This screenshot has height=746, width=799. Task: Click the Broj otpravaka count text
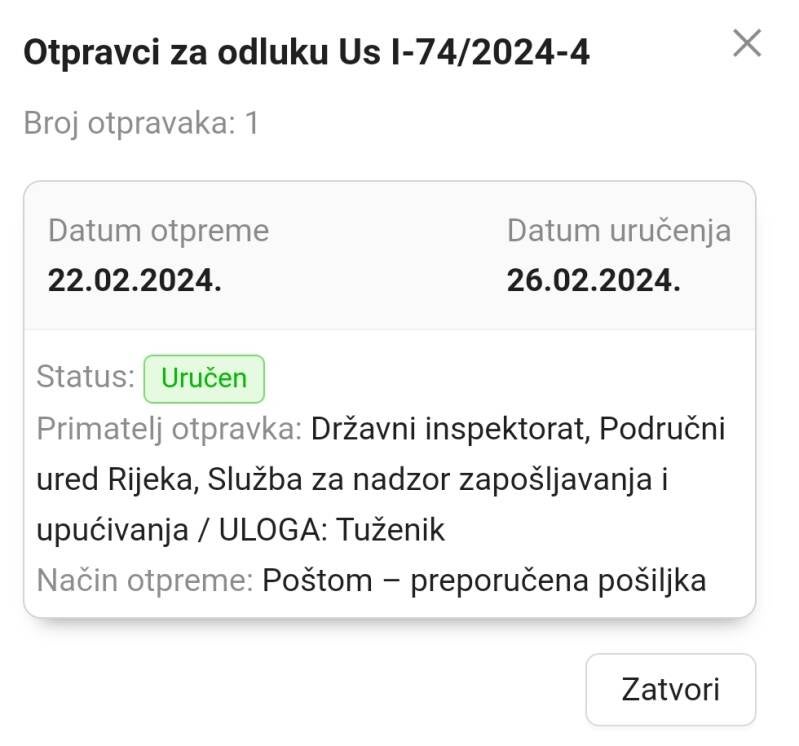coord(141,124)
